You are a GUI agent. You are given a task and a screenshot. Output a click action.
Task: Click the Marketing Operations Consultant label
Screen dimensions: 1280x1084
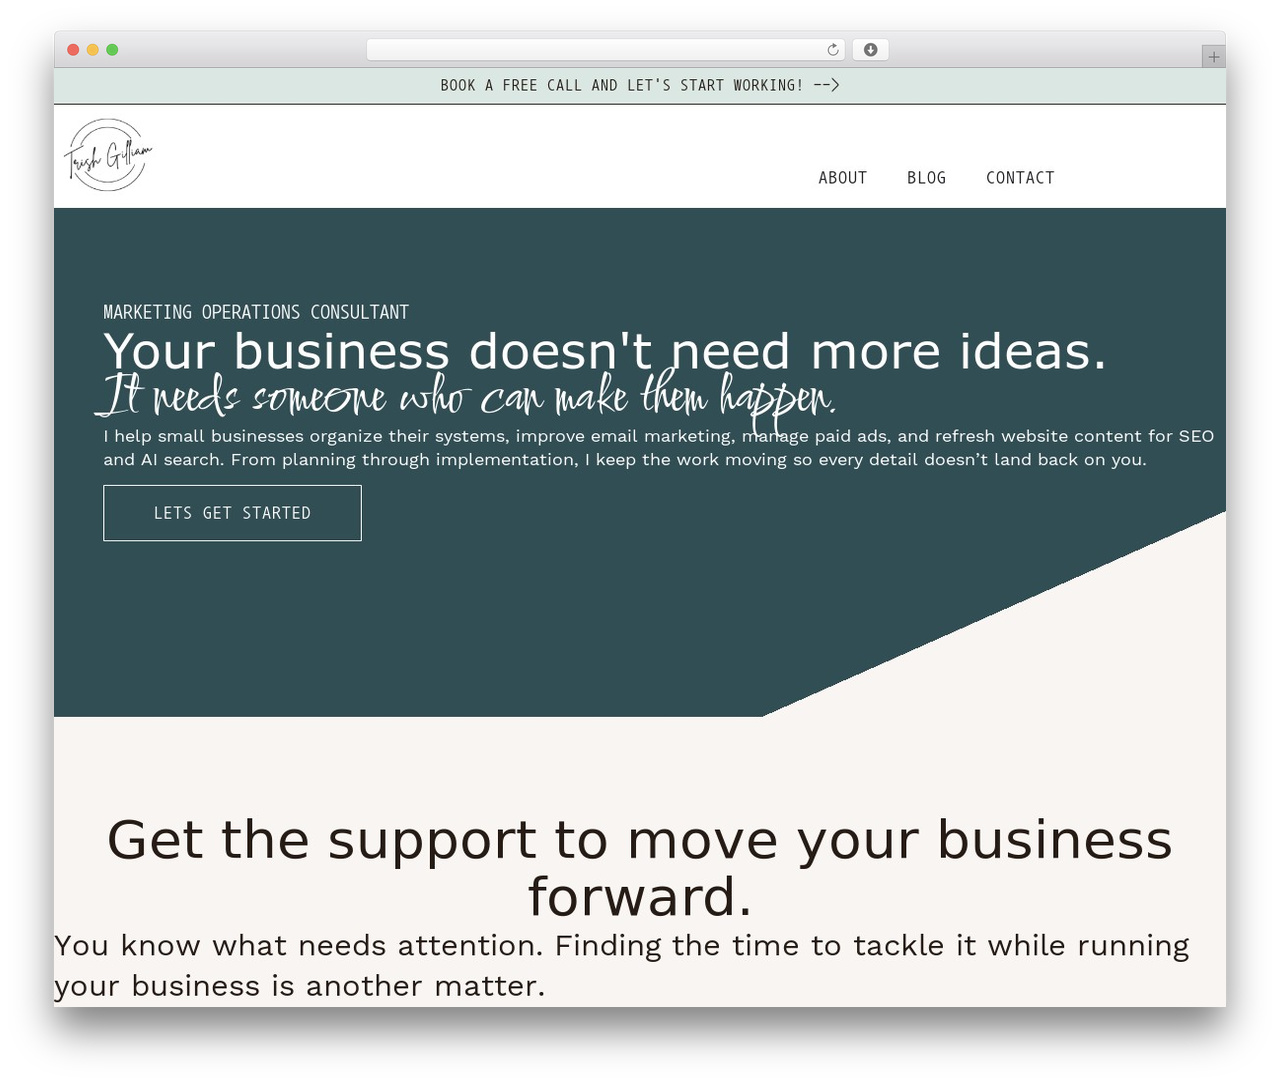pos(256,312)
